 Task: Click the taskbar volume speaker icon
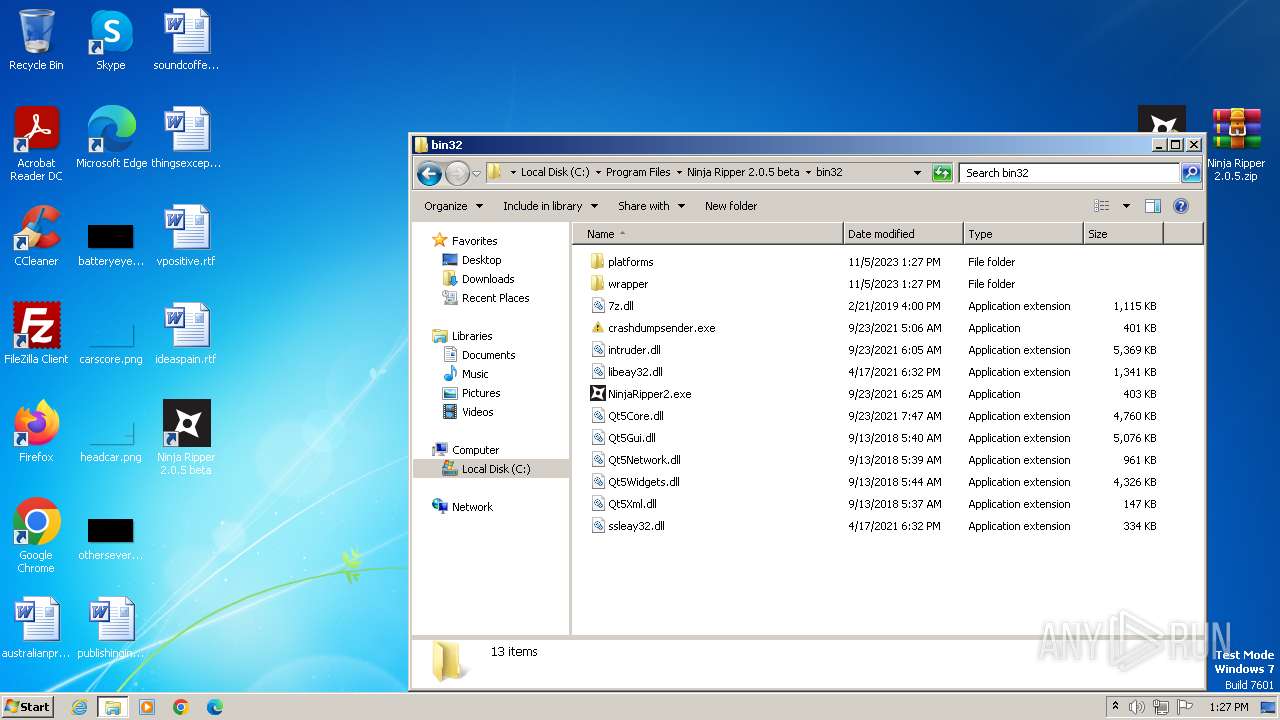(x=1137, y=707)
